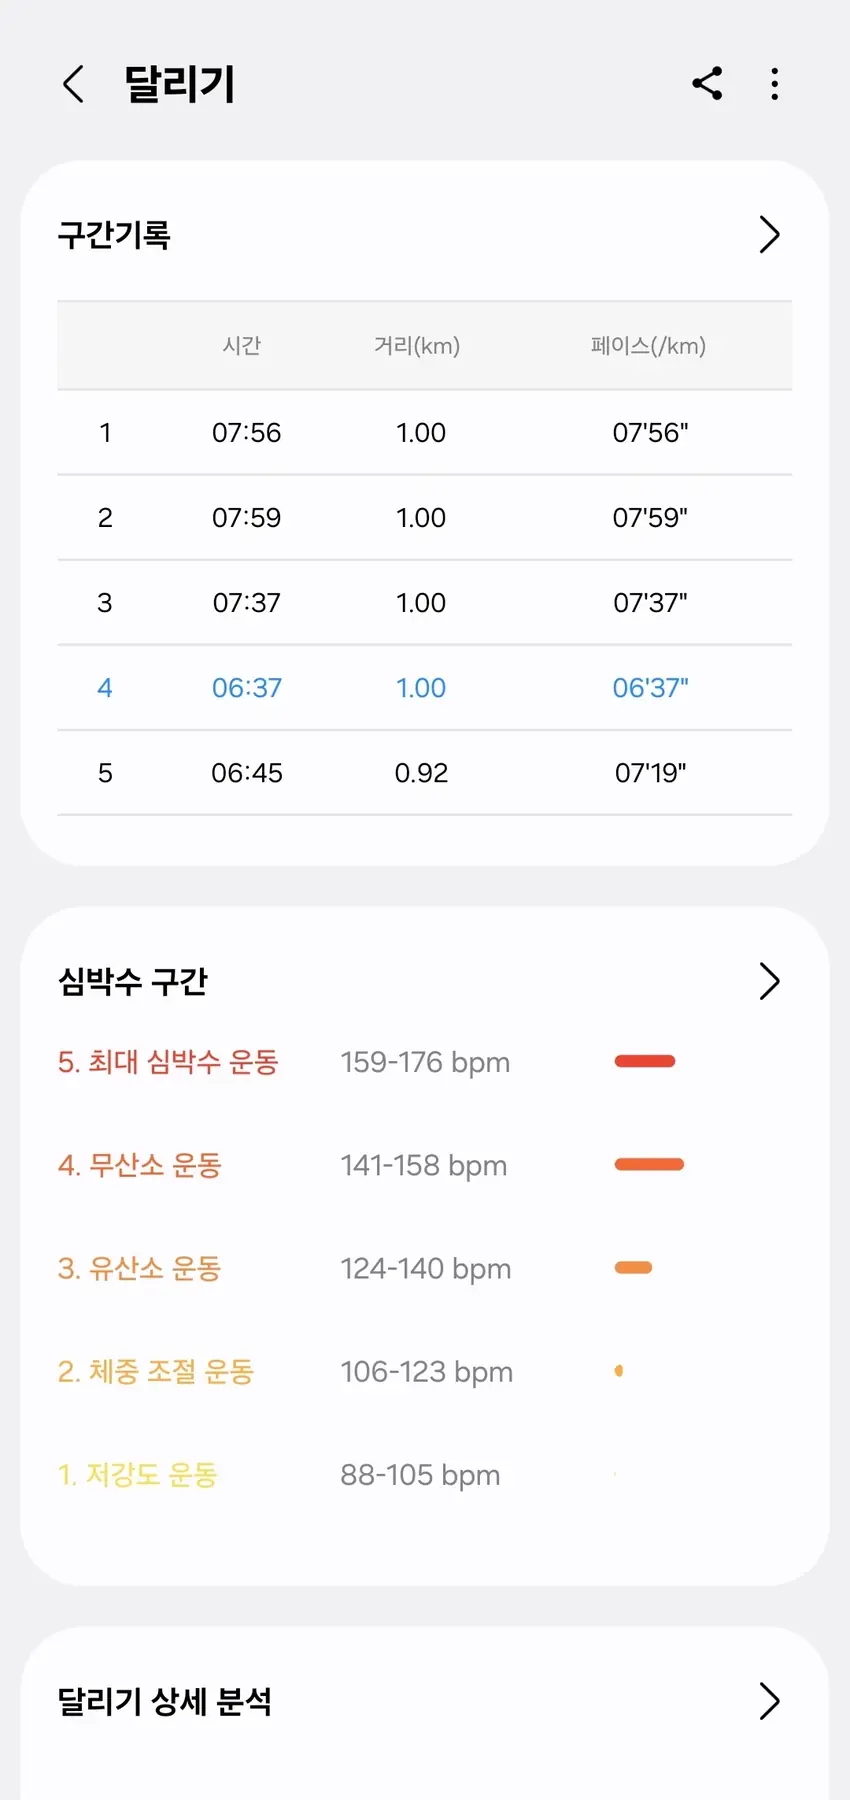
Task: Open 달리기 상세 분석 heading
Action: tap(165, 1701)
